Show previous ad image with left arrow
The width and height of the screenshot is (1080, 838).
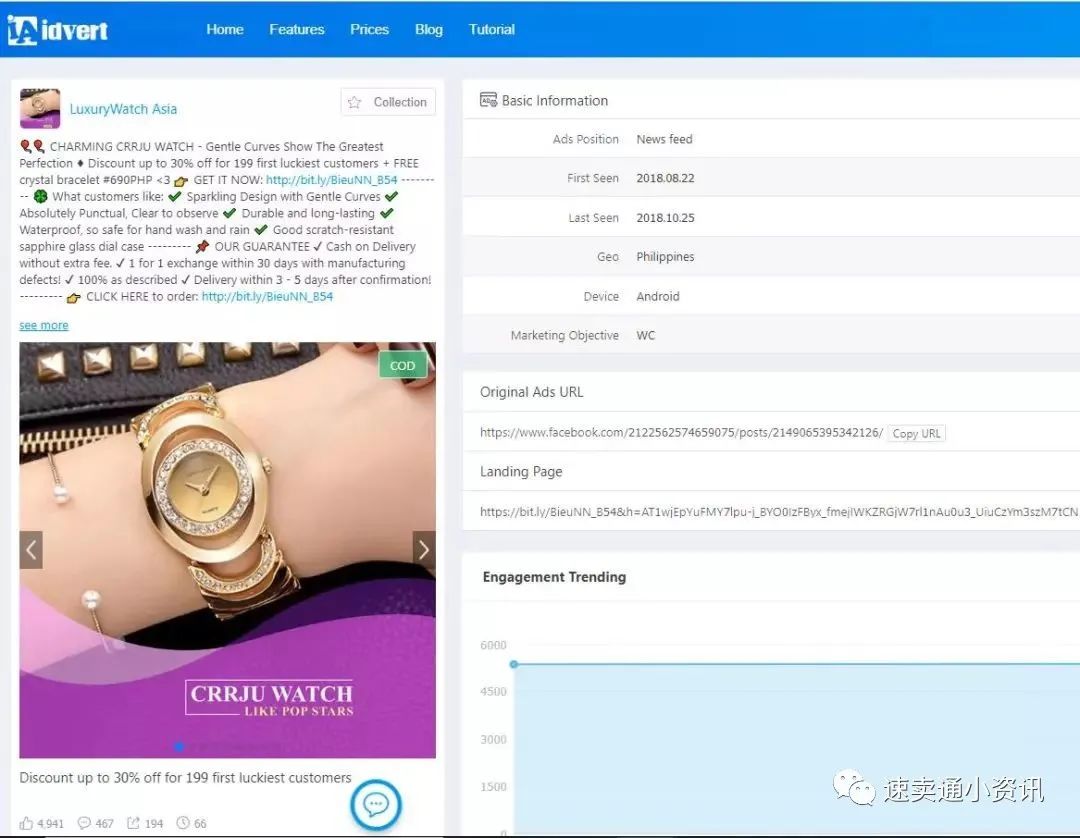click(x=31, y=549)
